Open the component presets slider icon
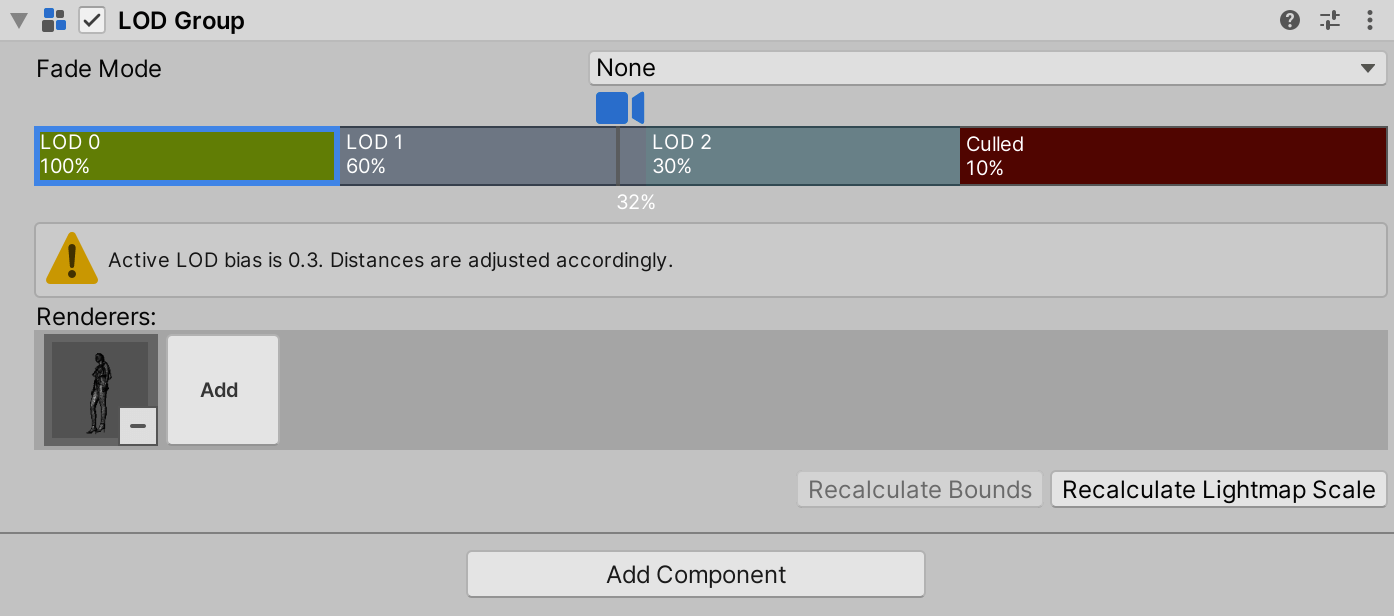 point(1329,20)
